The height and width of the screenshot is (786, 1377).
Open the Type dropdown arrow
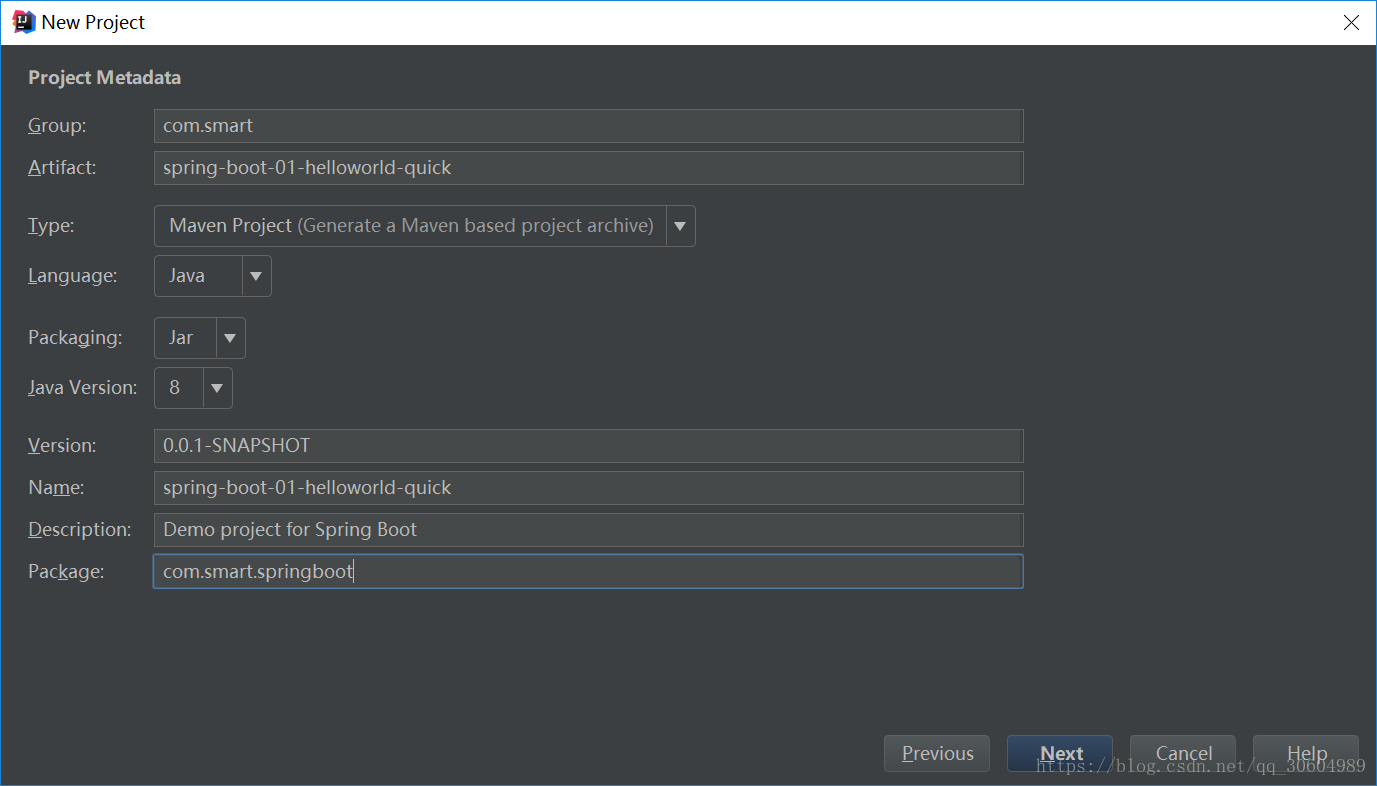(x=680, y=226)
